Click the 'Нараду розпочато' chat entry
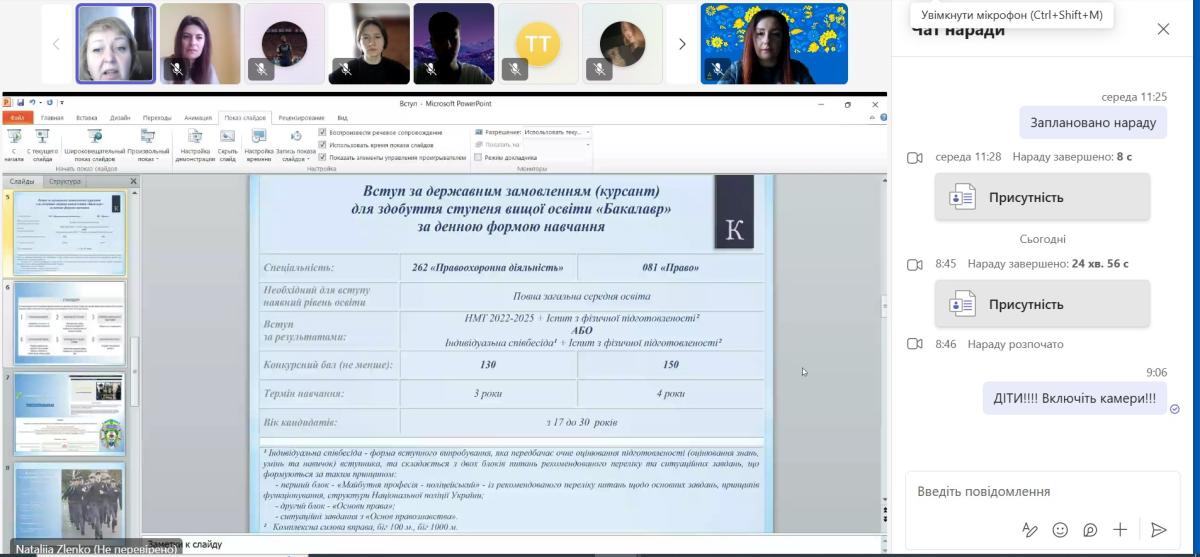Viewport: 1200px width, 557px height. (x=1016, y=344)
